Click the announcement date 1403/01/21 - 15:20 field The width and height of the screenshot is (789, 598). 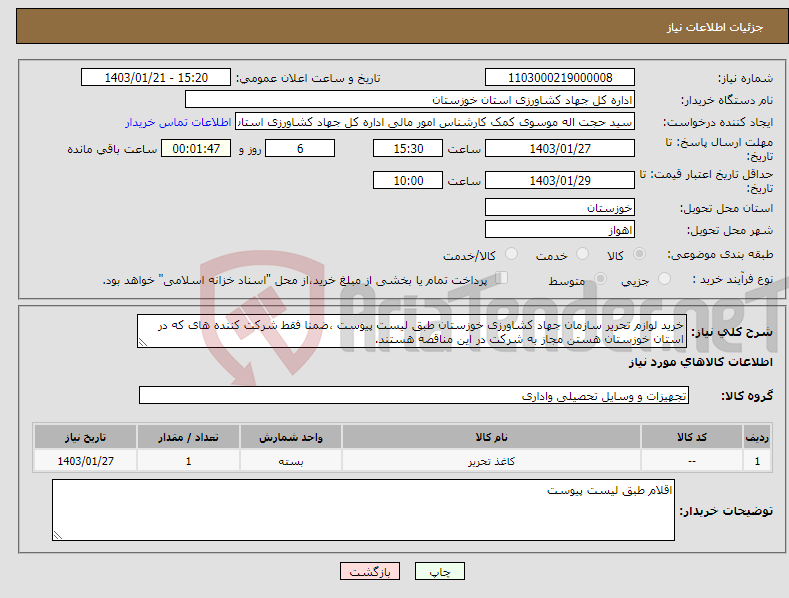[x=156, y=78]
